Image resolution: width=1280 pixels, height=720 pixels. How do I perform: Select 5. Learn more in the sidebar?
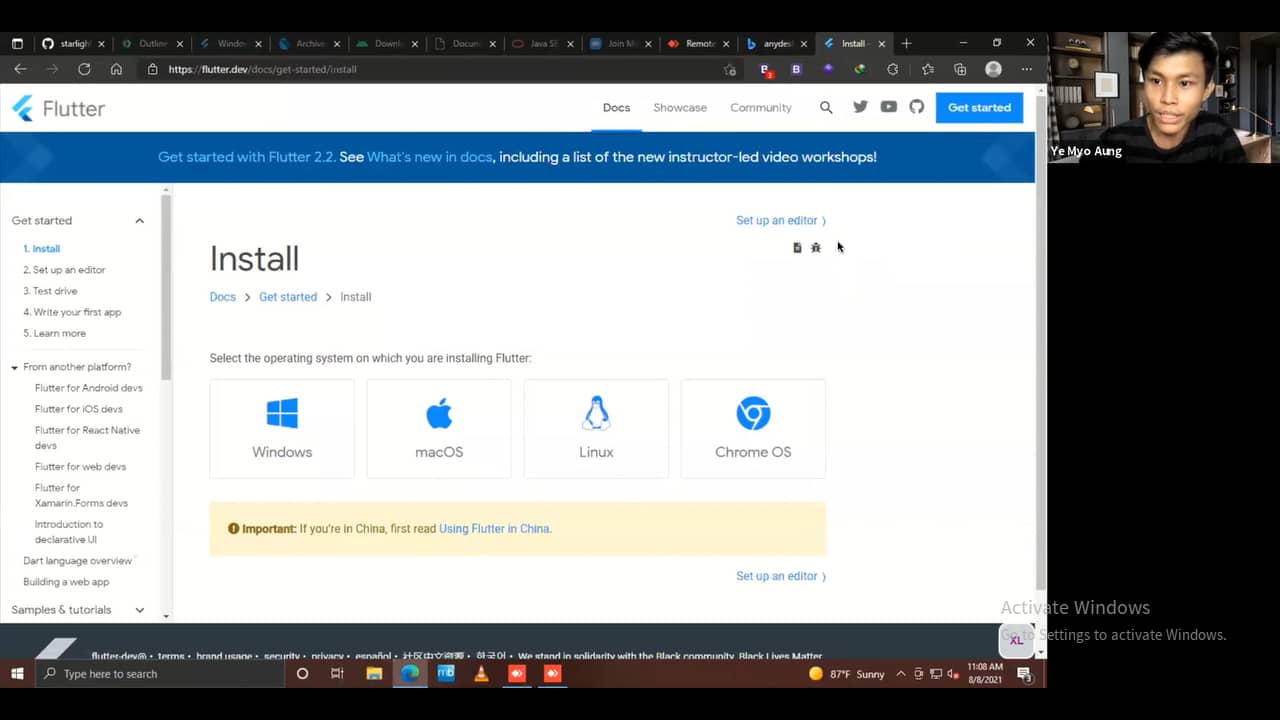pyautogui.click(x=54, y=333)
